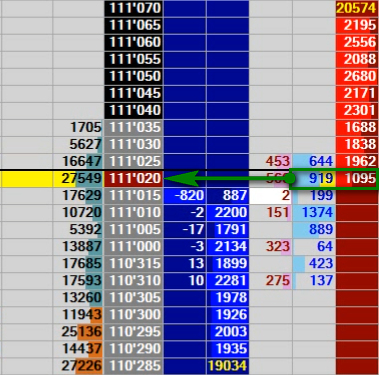Screen dimensions: 379x375
Task: Click the 1962 ask size at 111'025
Action: click(357, 161)
